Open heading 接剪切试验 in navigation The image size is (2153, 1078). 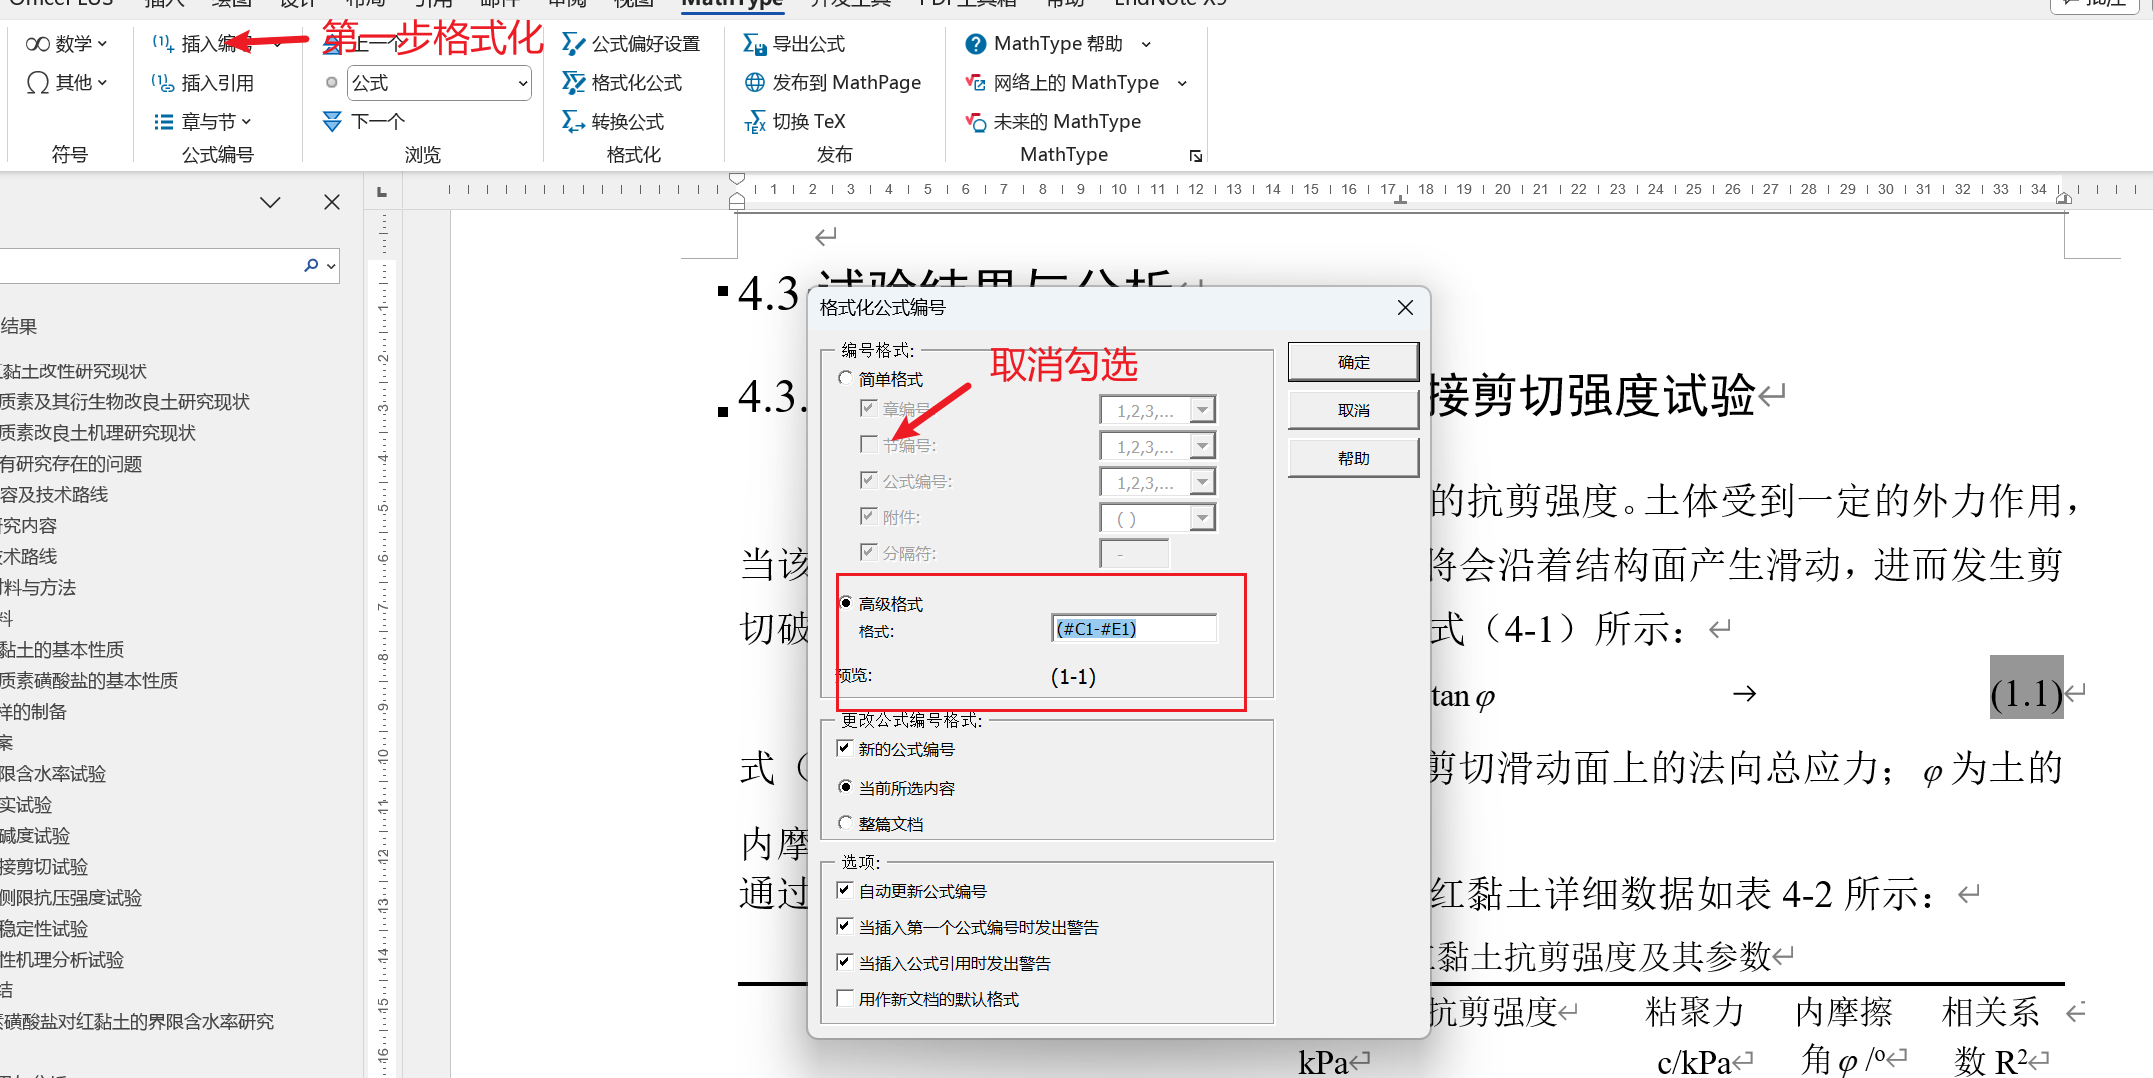(x=44, y=867)
